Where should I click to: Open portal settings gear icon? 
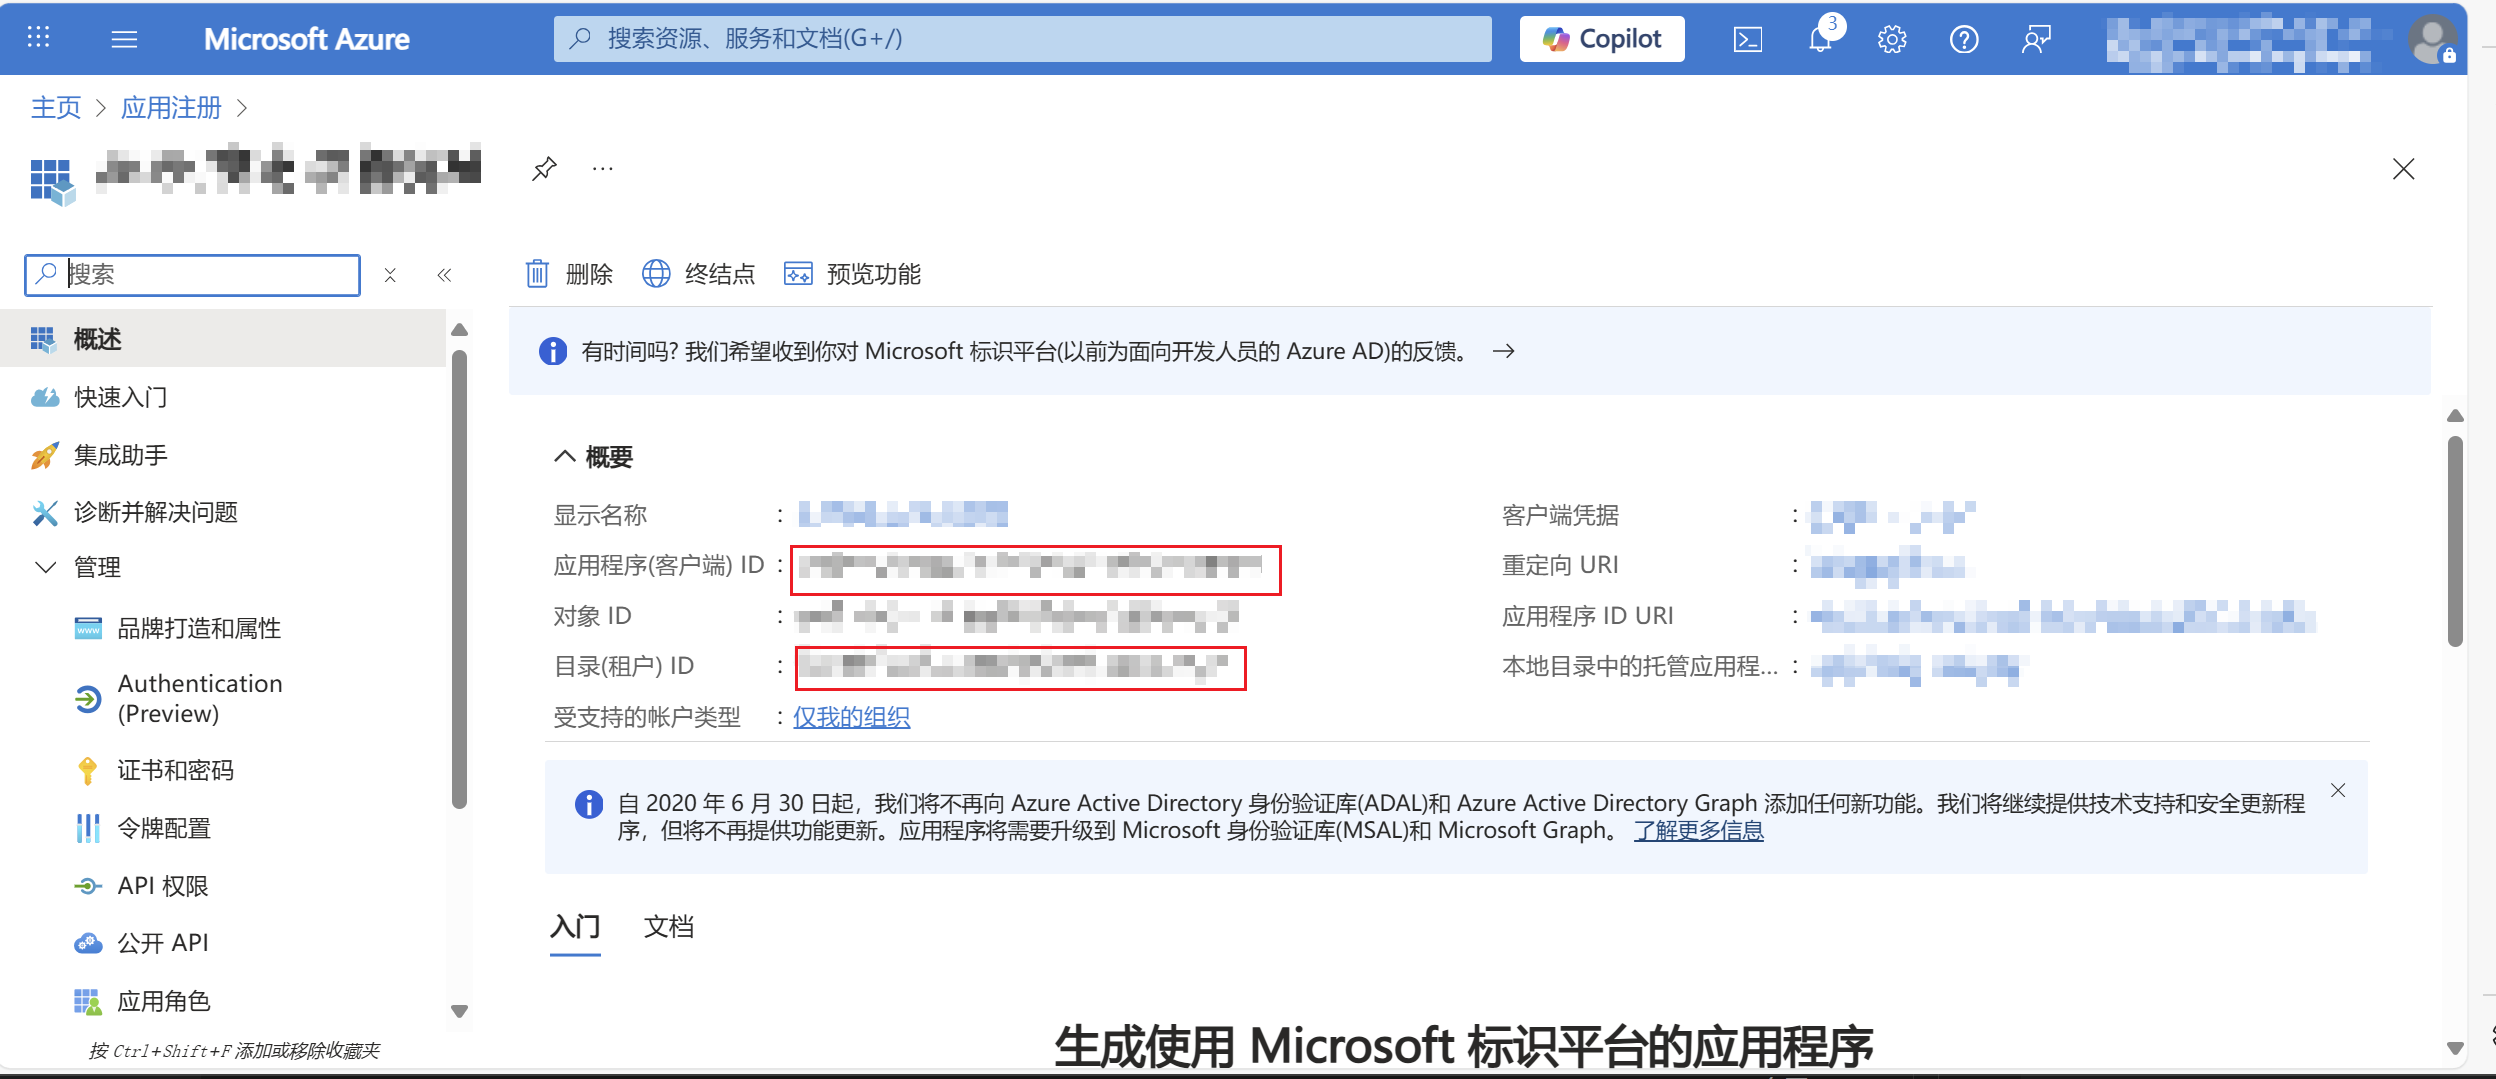[1891, 39]
